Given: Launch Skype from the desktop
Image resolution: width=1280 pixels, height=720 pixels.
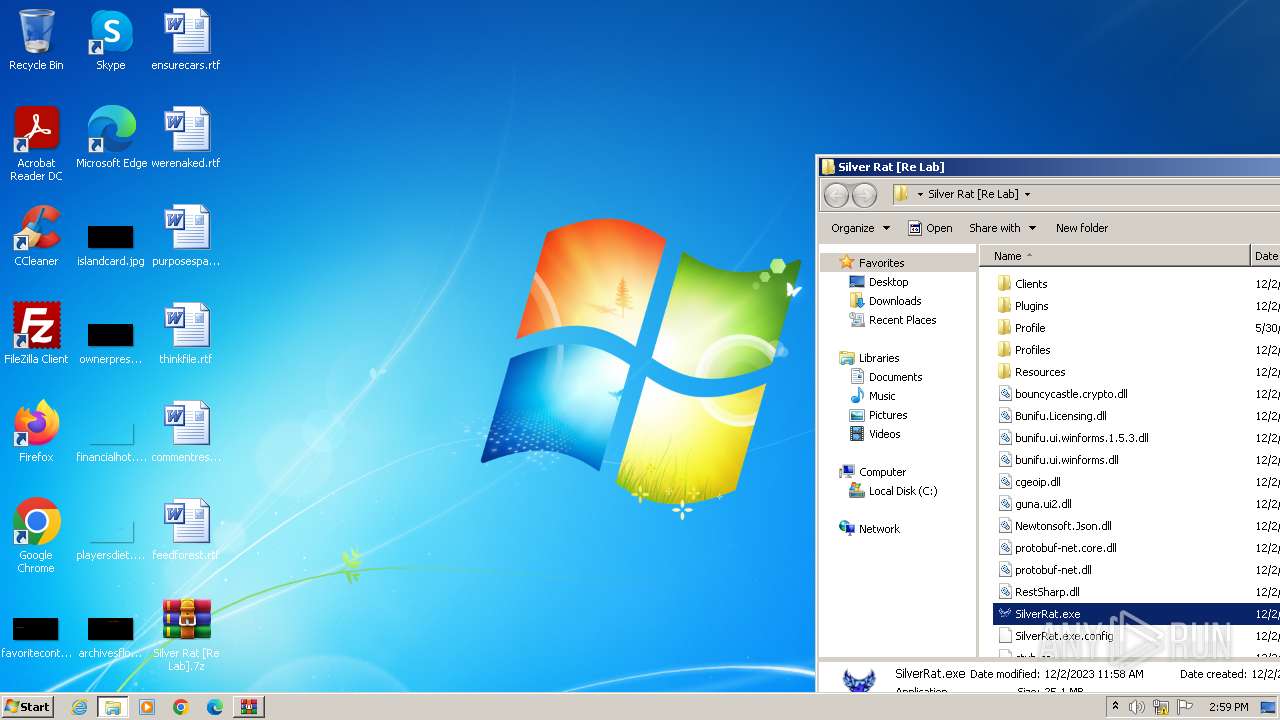Looking at the screenshot, I should [x=110, y=40].
